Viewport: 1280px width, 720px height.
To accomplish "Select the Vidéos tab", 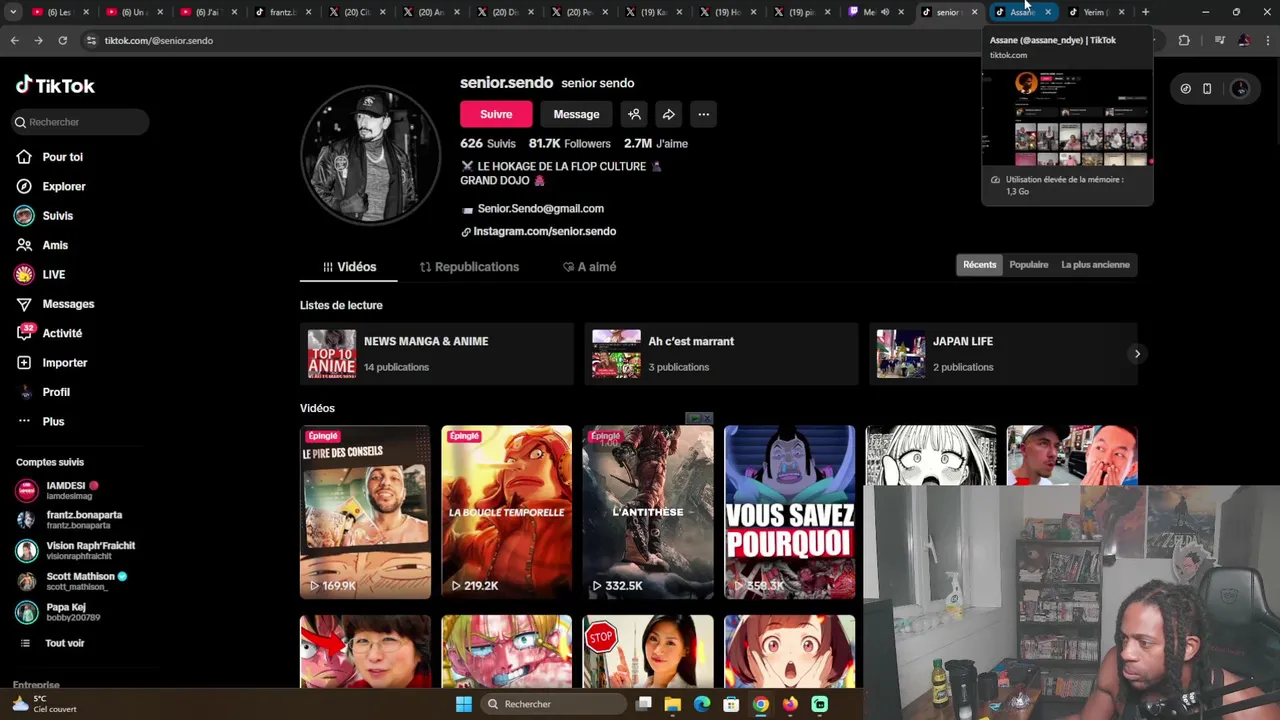I will tap(349, 267).
